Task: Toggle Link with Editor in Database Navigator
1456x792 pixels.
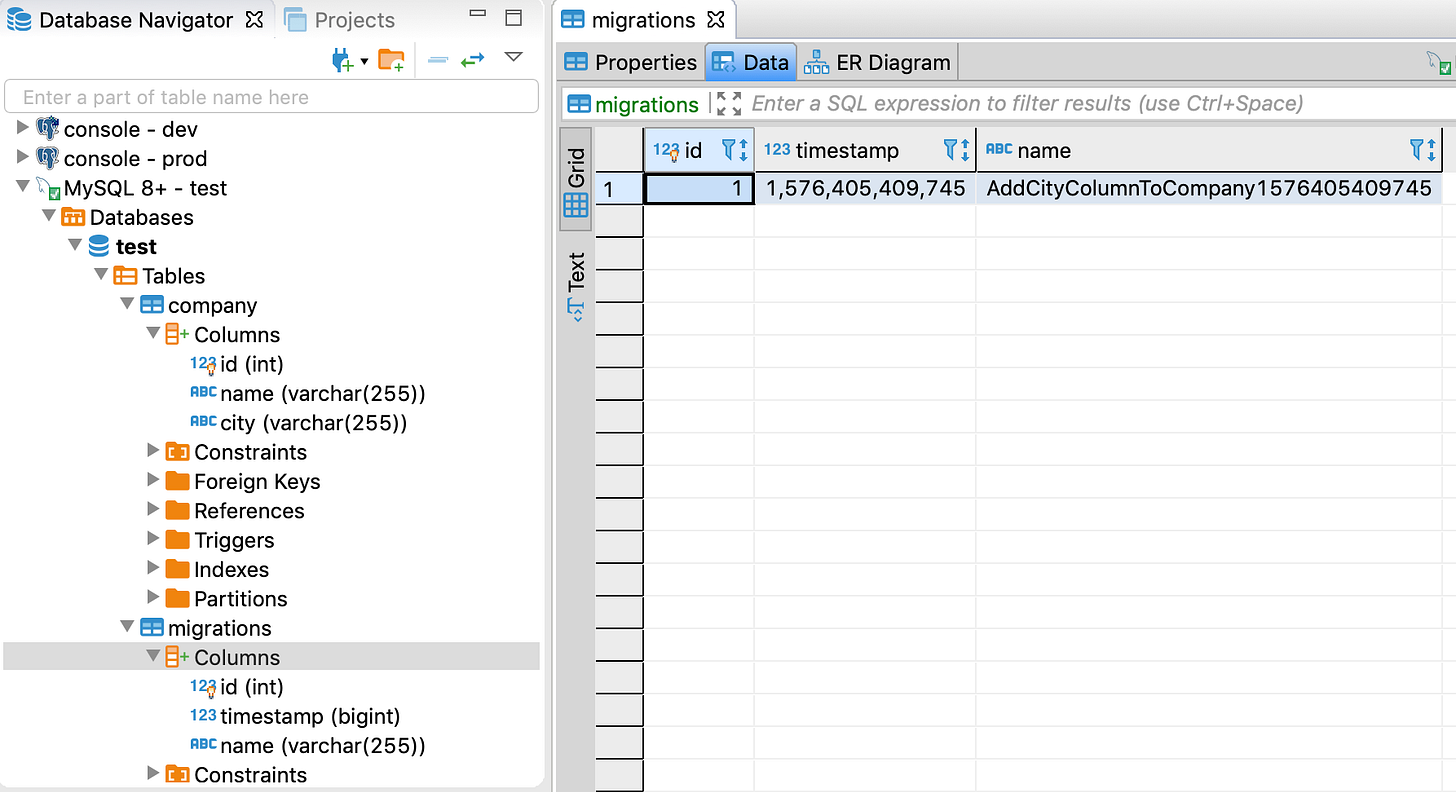Action: tap(471, 59)
